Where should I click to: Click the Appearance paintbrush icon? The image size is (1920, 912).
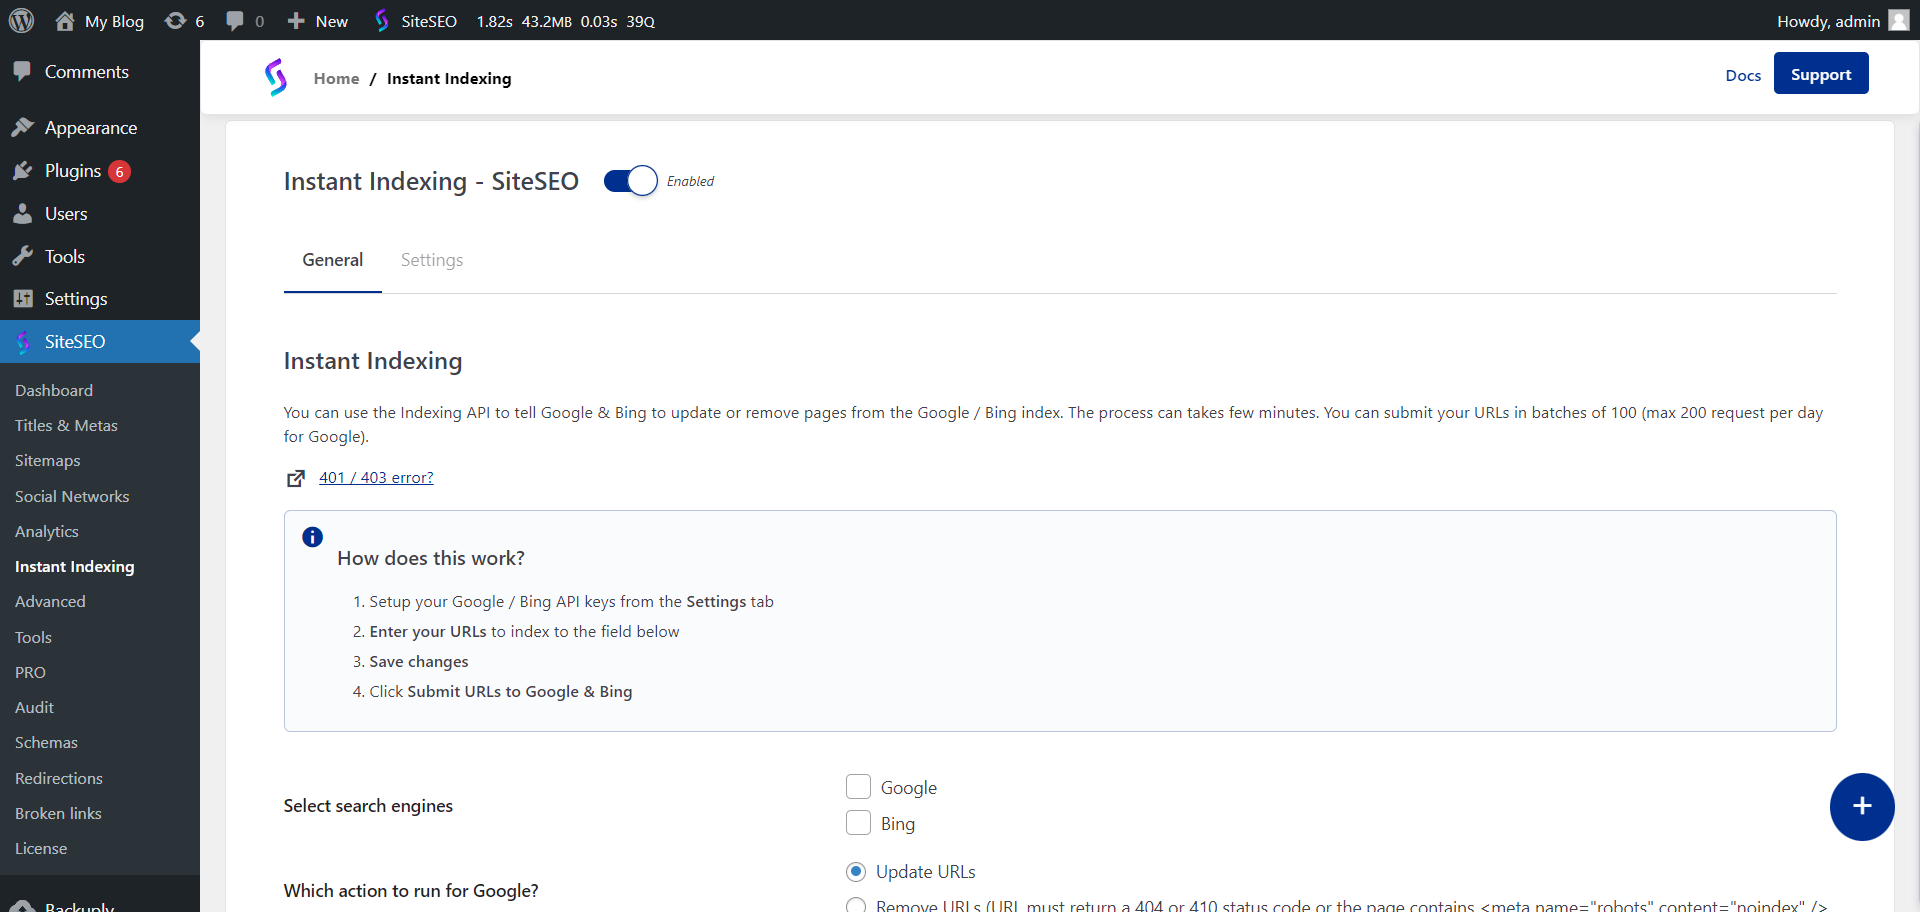point(22,127)
